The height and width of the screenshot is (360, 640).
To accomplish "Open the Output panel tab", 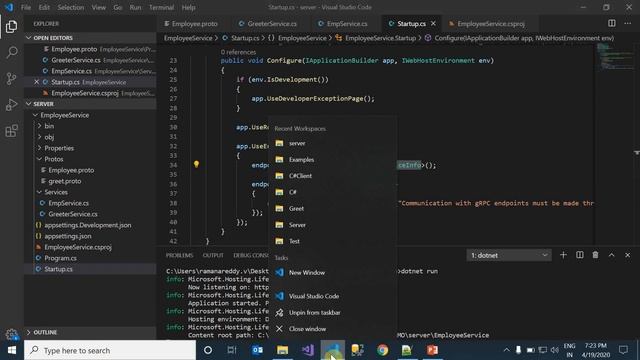I will [x=213, y=255].
